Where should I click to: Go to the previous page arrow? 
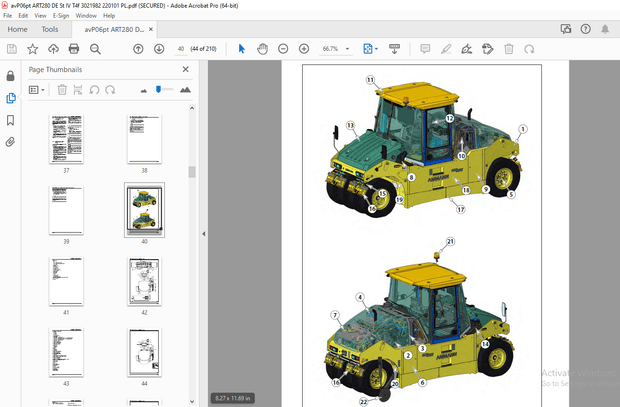pos(138,48)
